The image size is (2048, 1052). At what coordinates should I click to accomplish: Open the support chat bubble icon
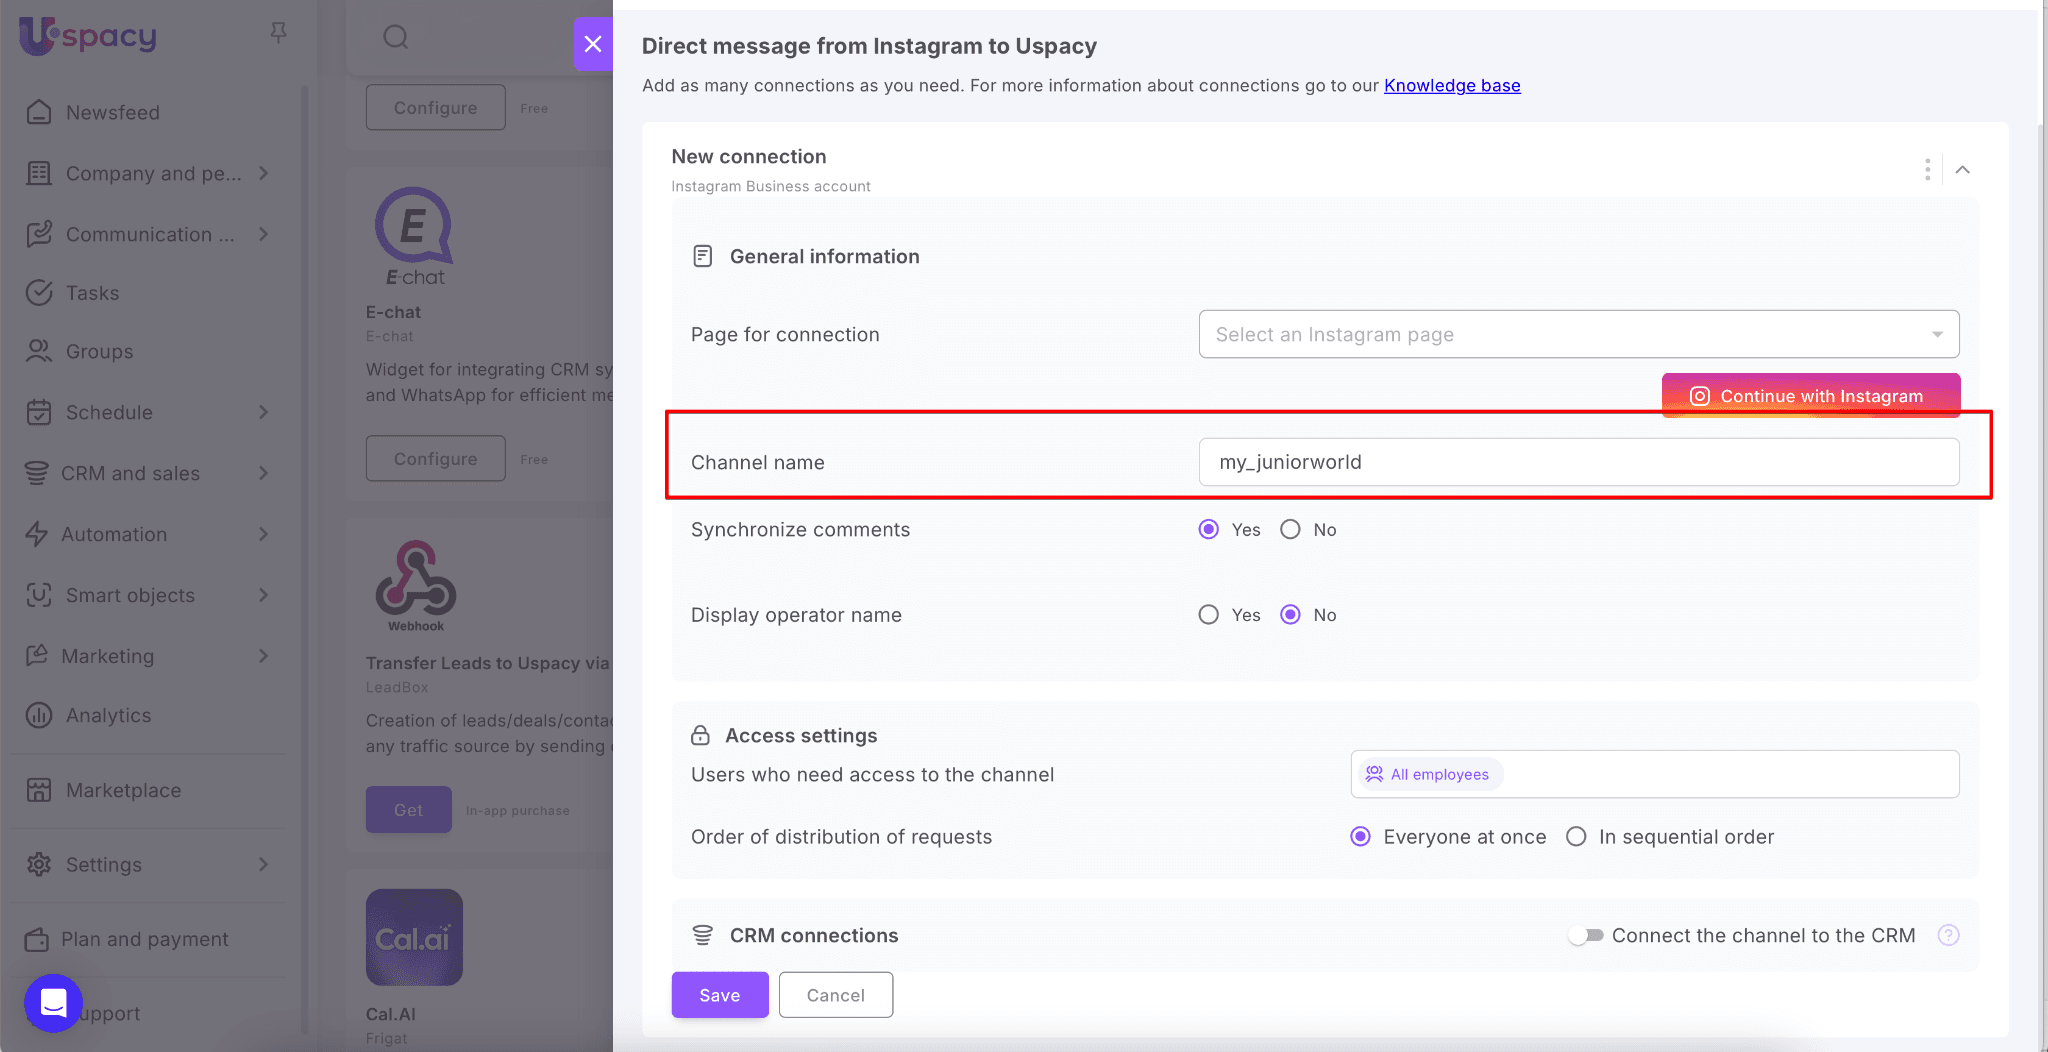pyautogui.click(x=53, y=1002)
